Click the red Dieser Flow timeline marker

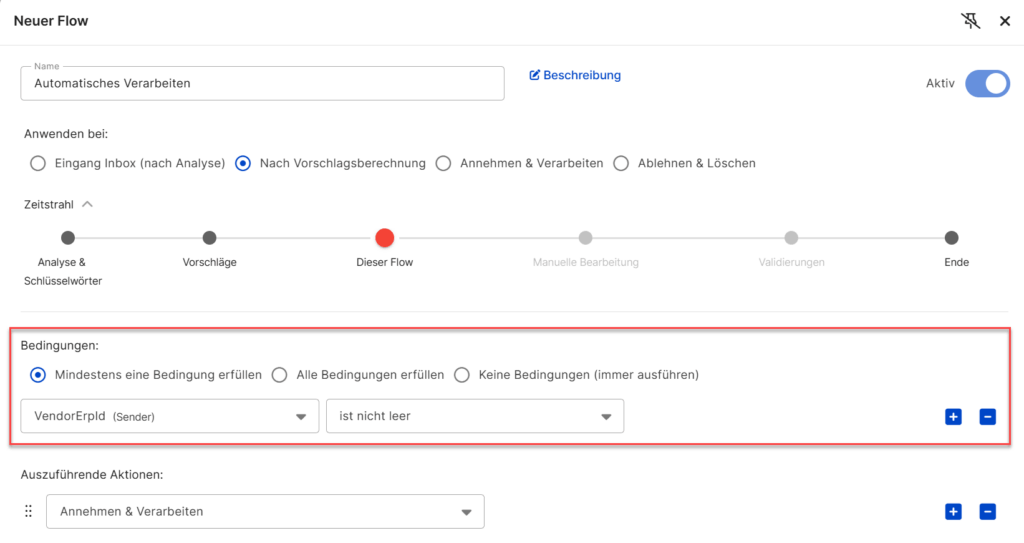[385, 238]
